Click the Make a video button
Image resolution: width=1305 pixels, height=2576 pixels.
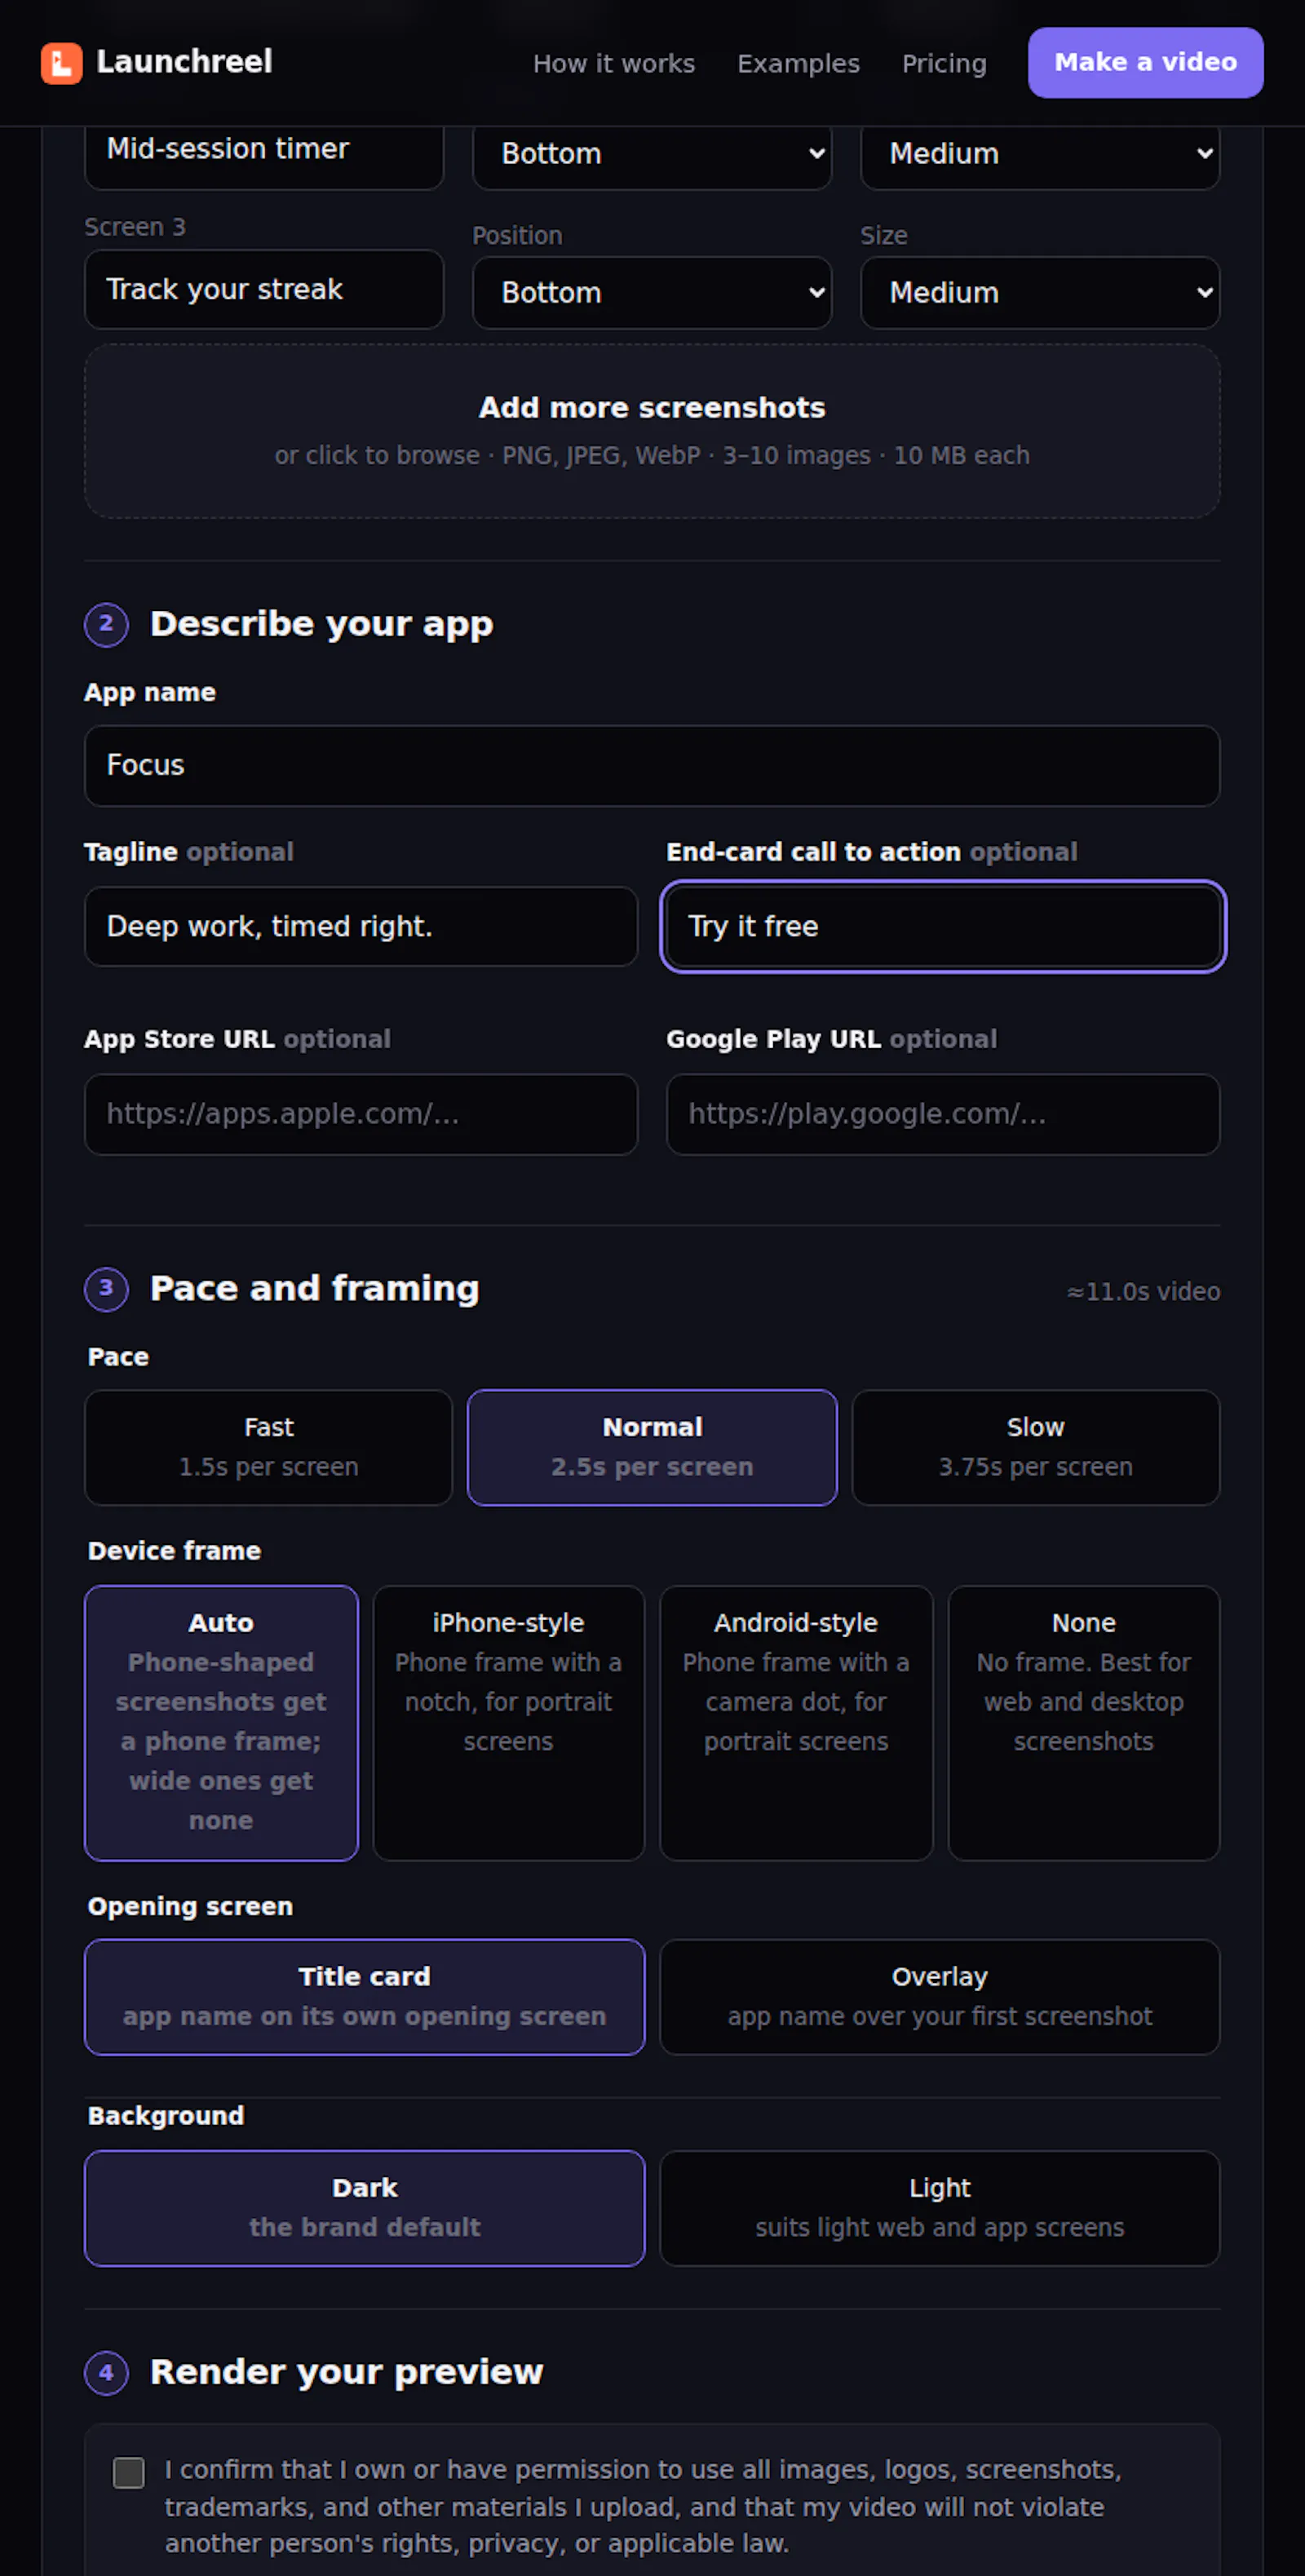1145,62
